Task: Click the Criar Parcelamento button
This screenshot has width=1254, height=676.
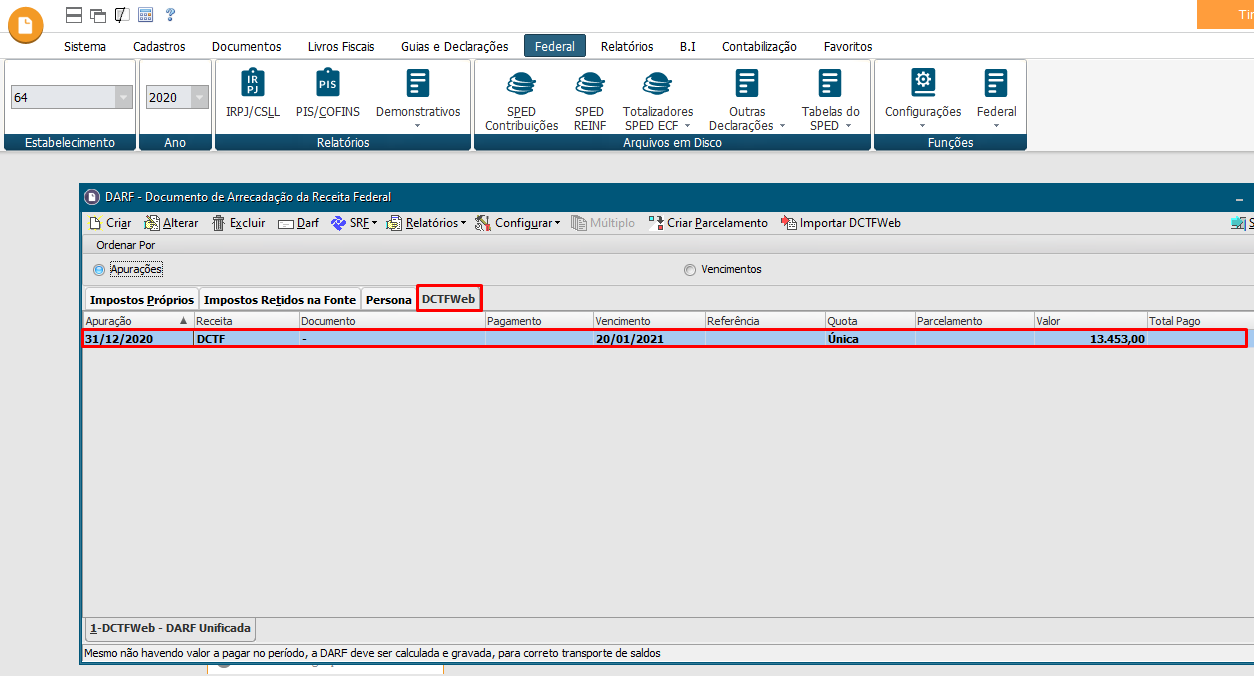Action: (x=708, y=223)
